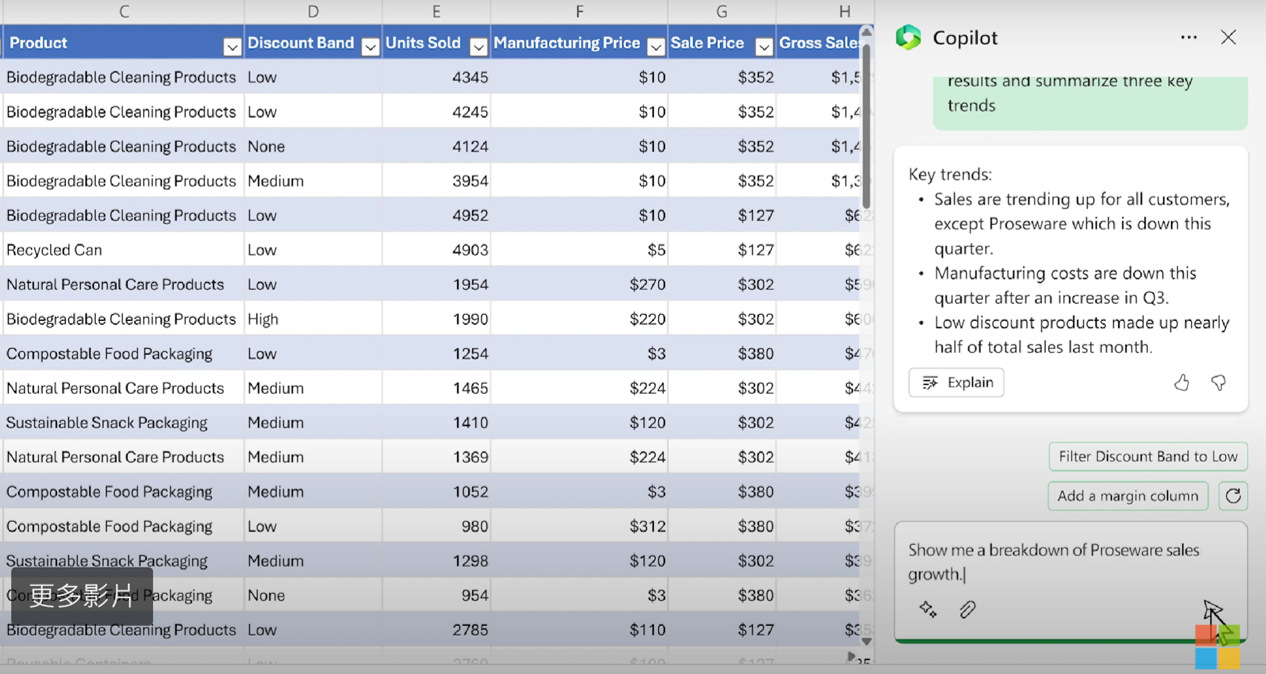The height and width of the screenshot is (674, 1266).
Task: Click in the Copilot prompt text box
Action: click(x=1070, y=562)
